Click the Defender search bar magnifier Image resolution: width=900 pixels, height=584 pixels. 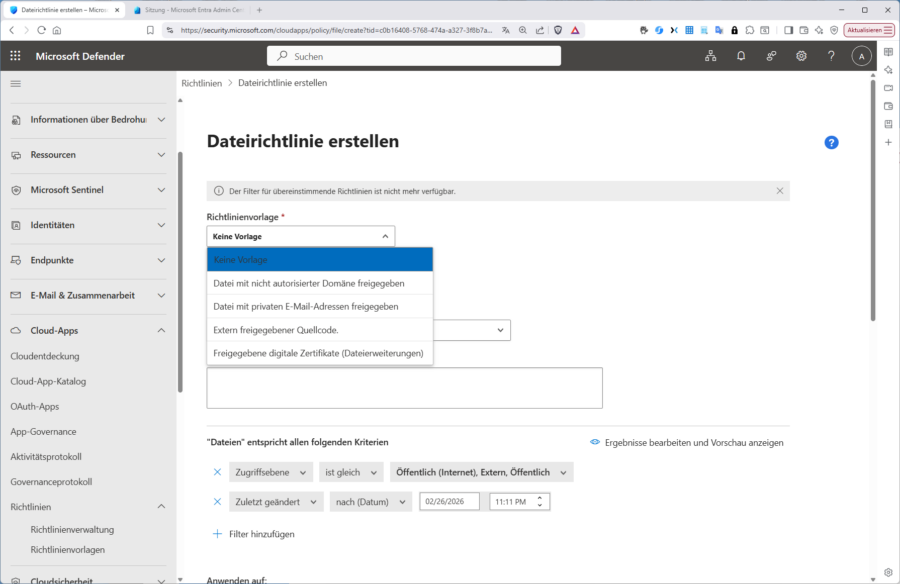(283, 55)
